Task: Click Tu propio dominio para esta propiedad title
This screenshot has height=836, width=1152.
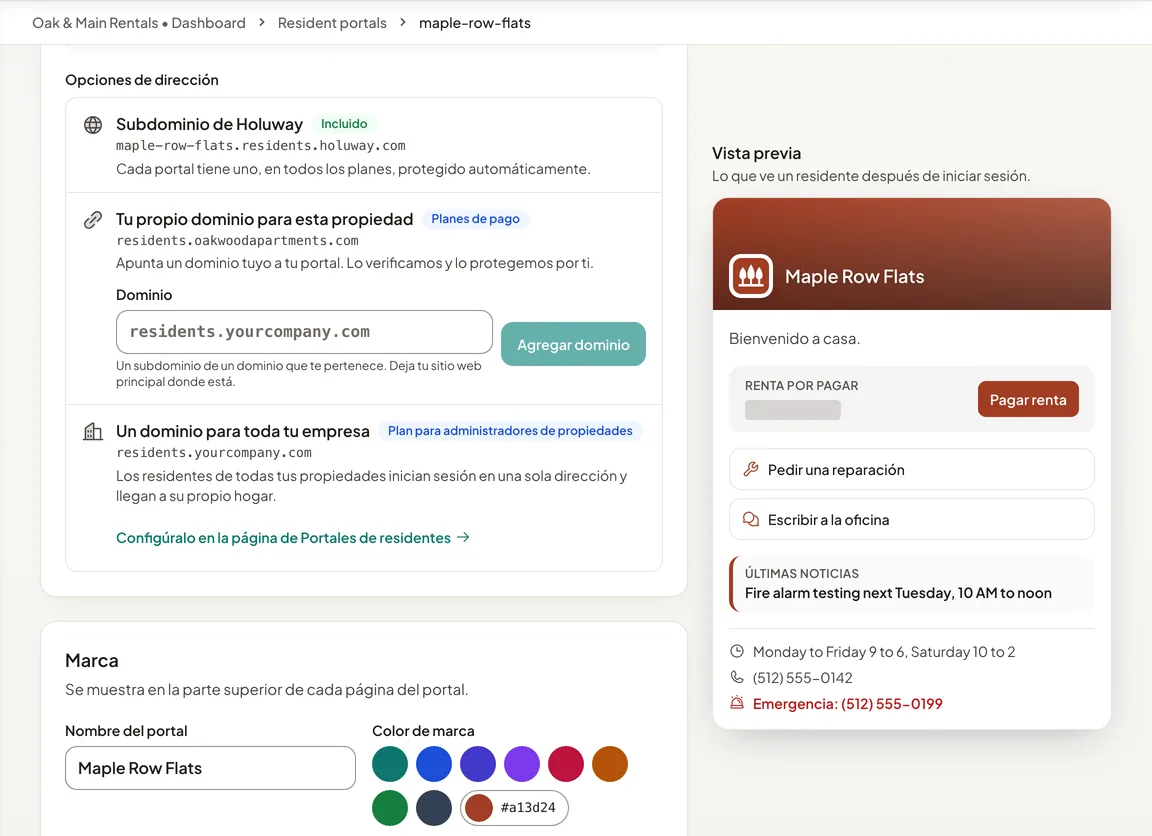Action: 264,220
